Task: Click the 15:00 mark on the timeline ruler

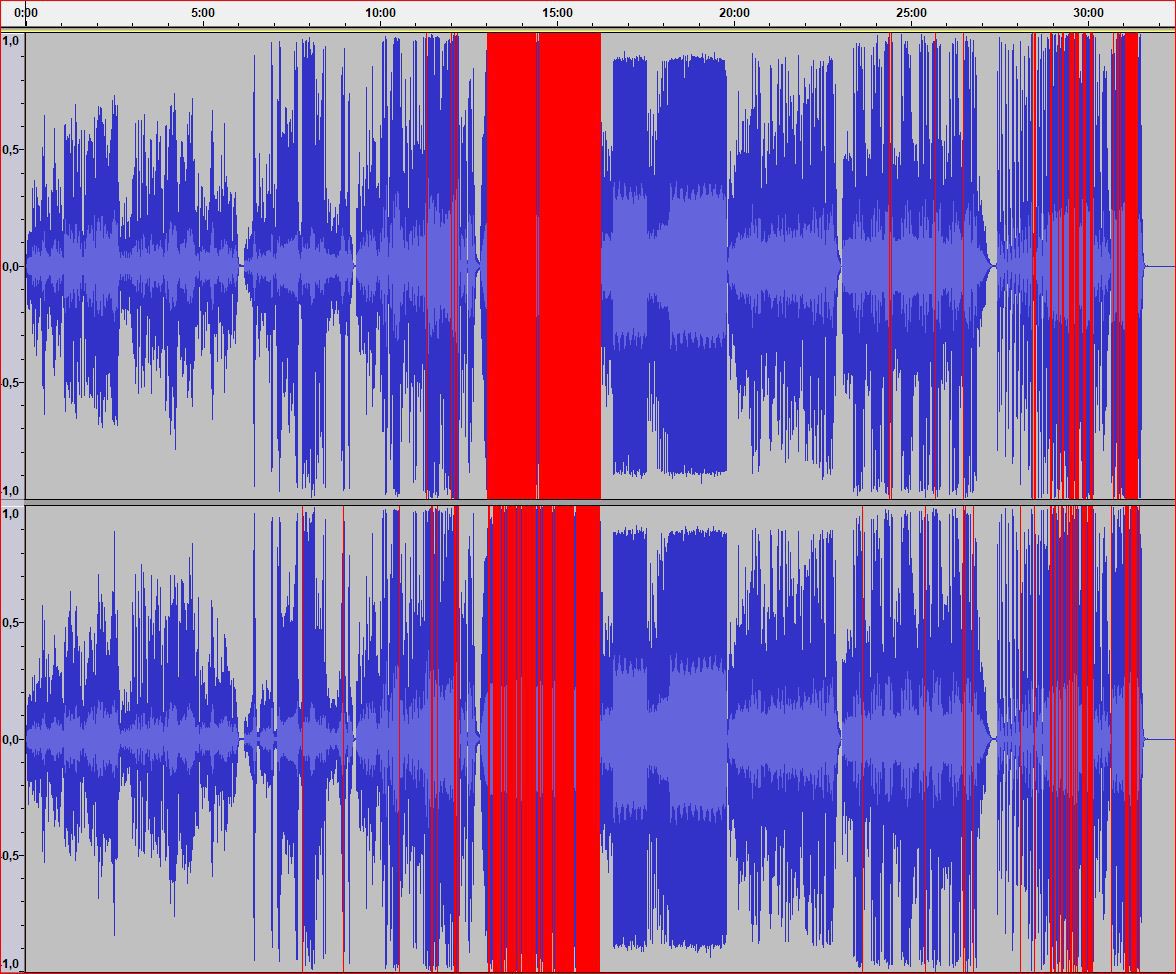Action: (x=557, y=13)
